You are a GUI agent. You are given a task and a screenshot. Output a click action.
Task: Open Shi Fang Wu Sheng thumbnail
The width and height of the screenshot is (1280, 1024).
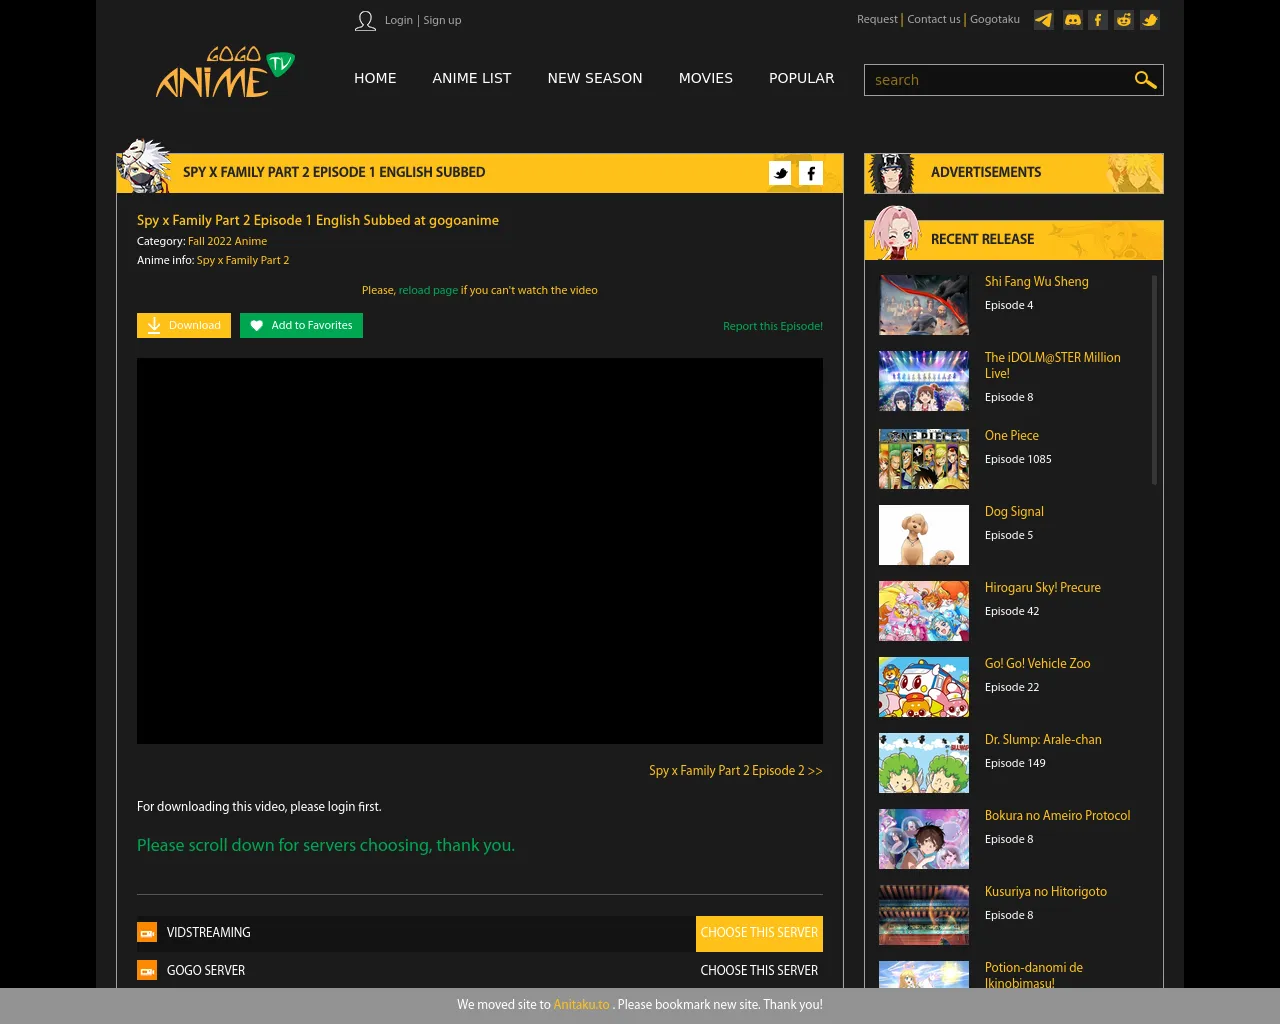(x=924, y=305)
